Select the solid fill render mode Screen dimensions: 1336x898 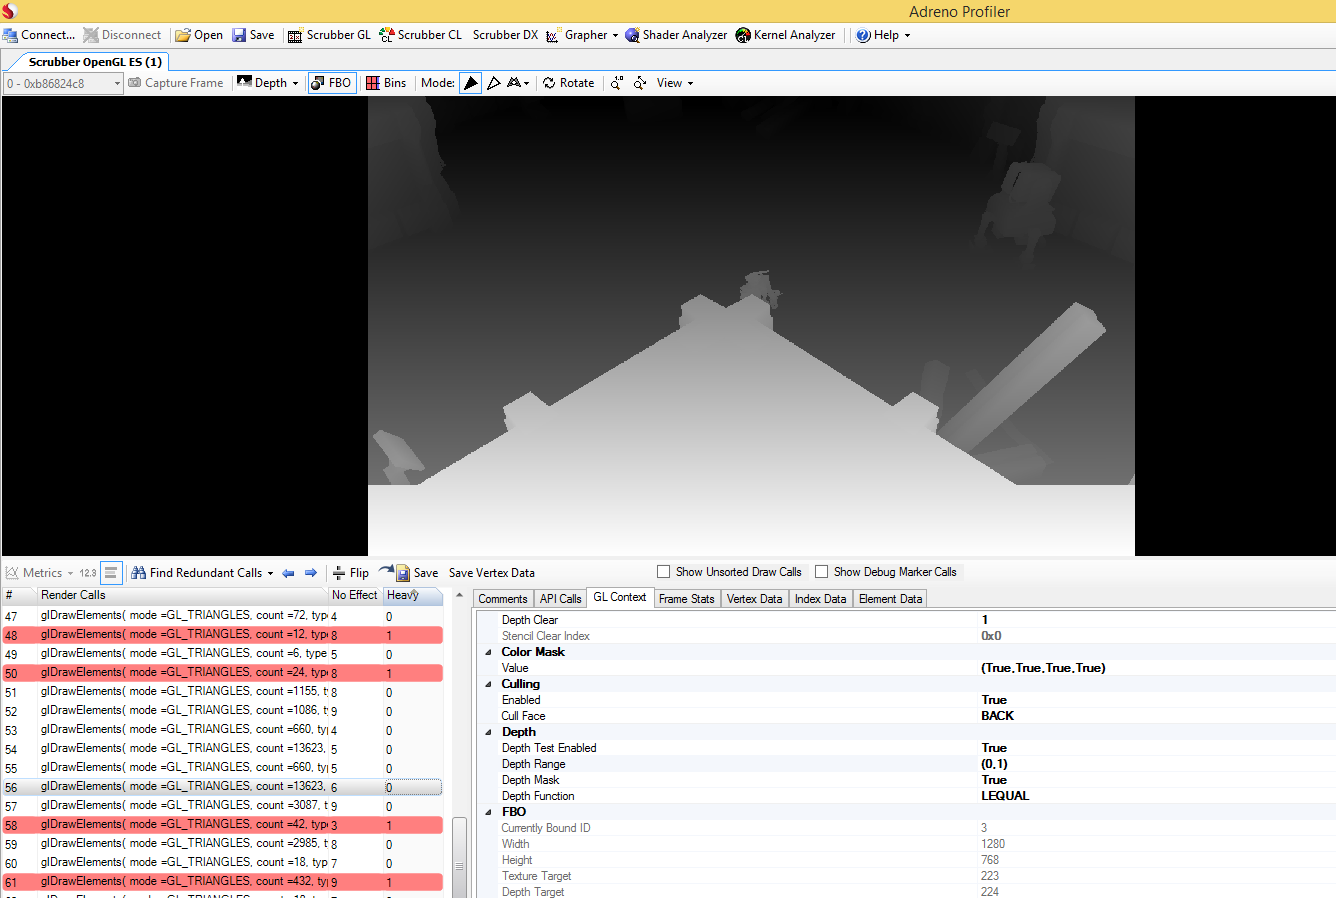[x=470, y=83]
